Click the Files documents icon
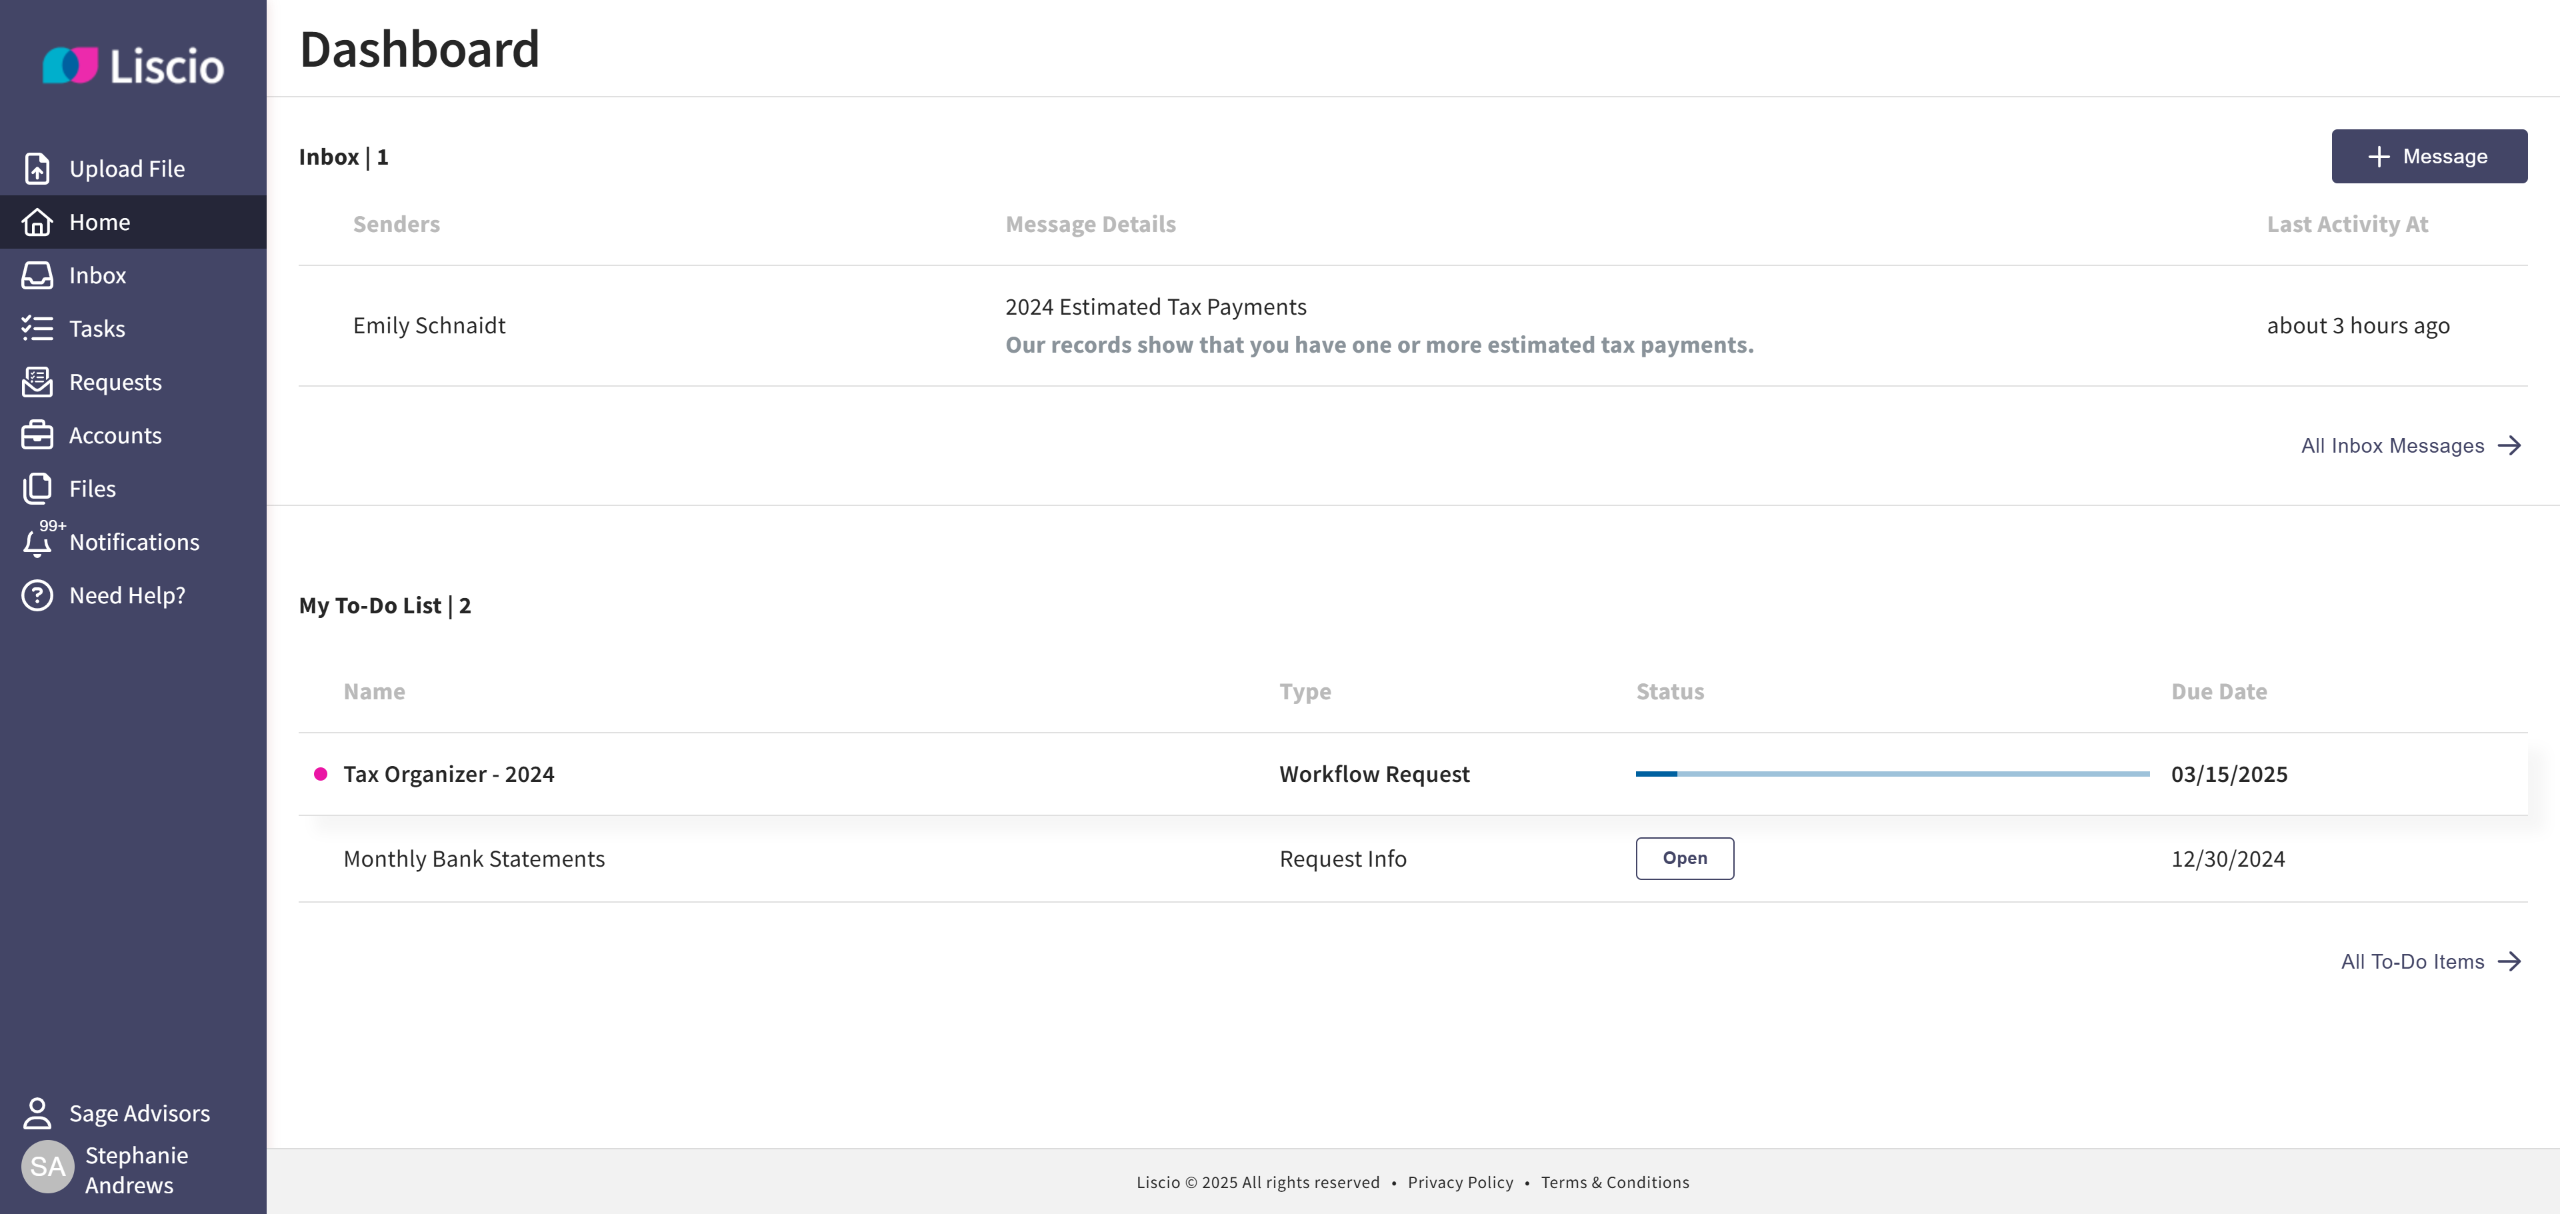The image size is (2560, 1214). [x=37, y=488]
